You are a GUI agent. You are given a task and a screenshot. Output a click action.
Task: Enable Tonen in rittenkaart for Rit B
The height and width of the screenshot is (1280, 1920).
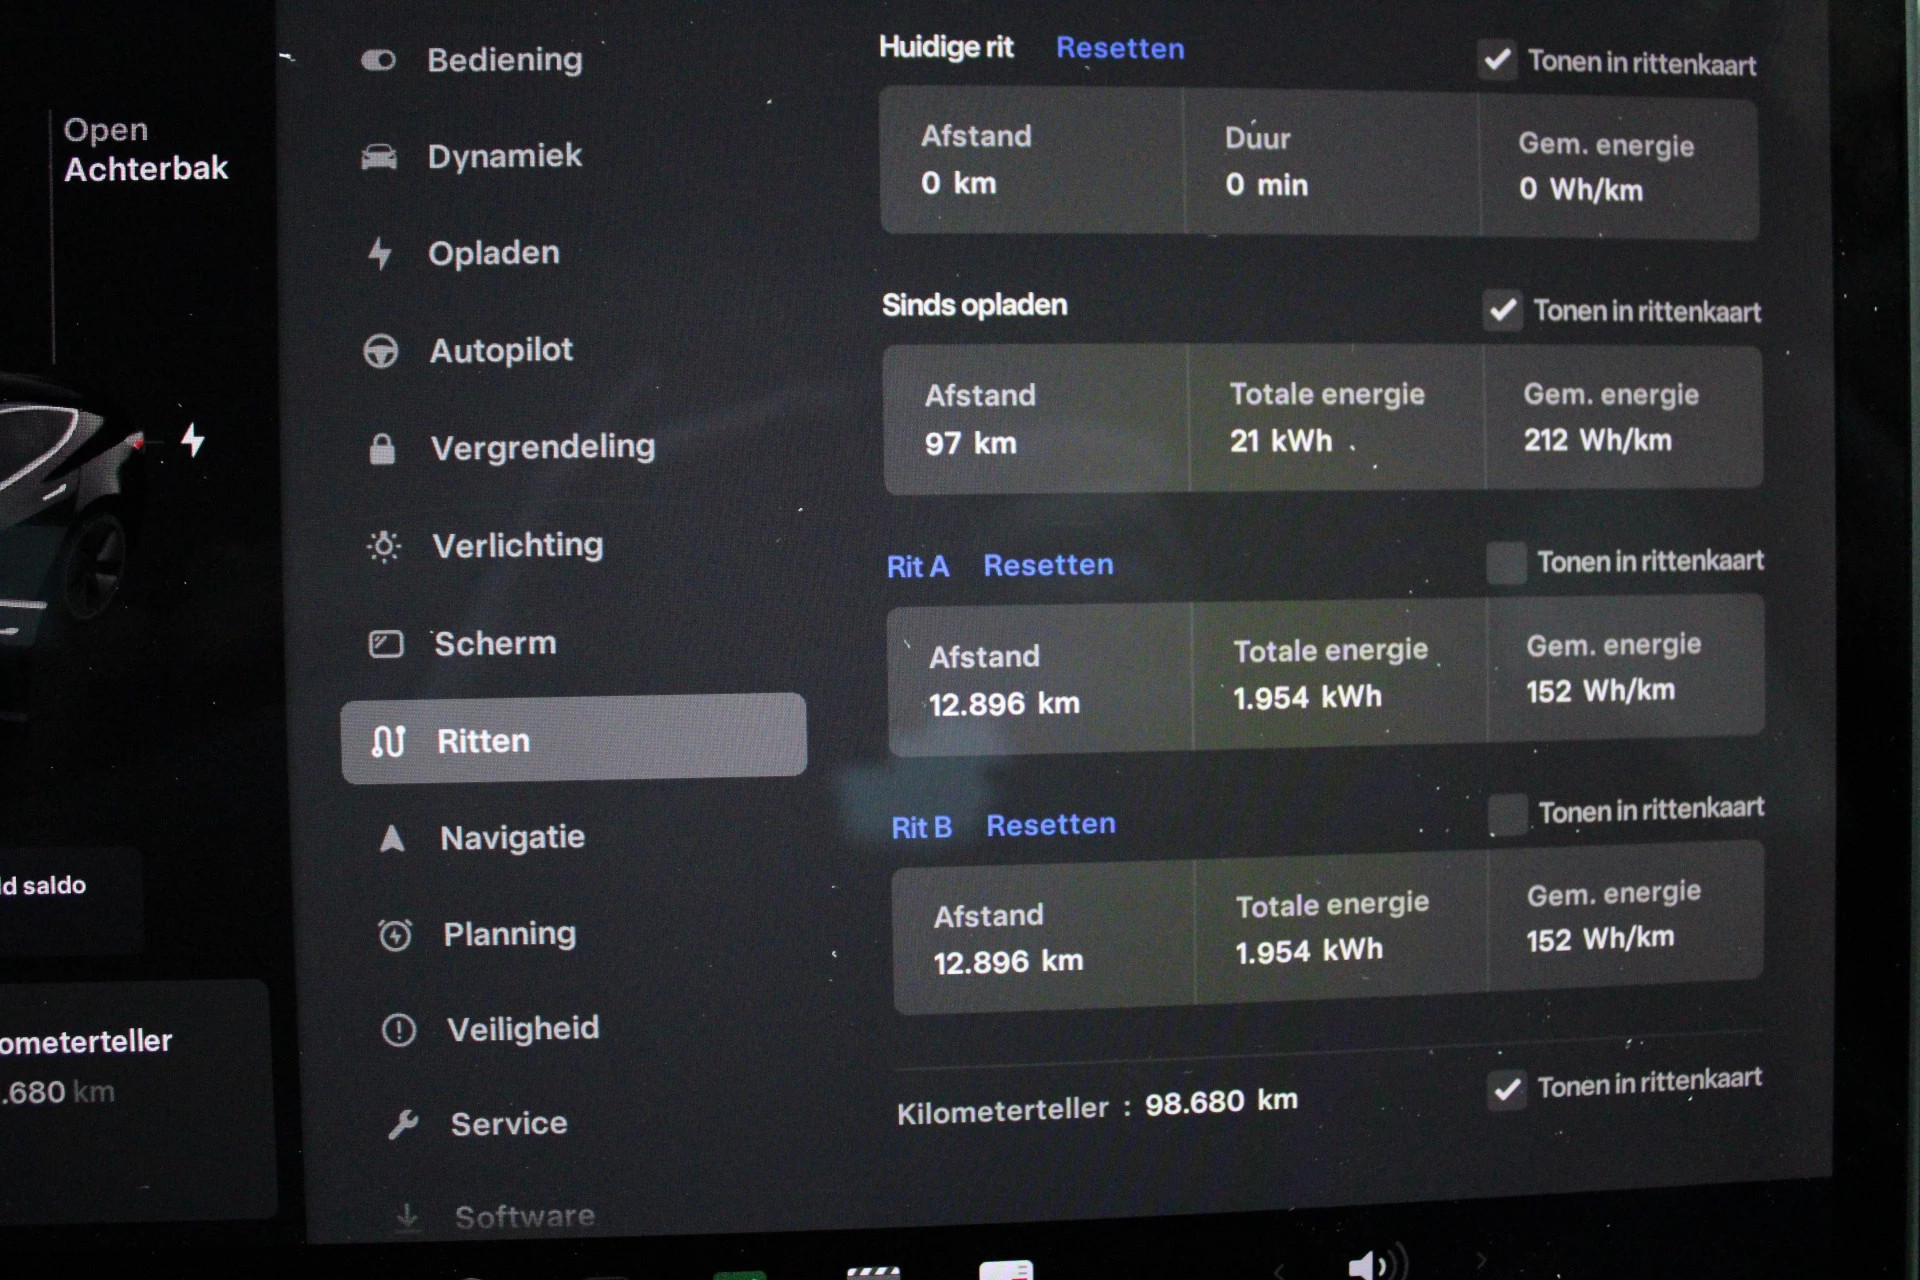click(1508, 814)
